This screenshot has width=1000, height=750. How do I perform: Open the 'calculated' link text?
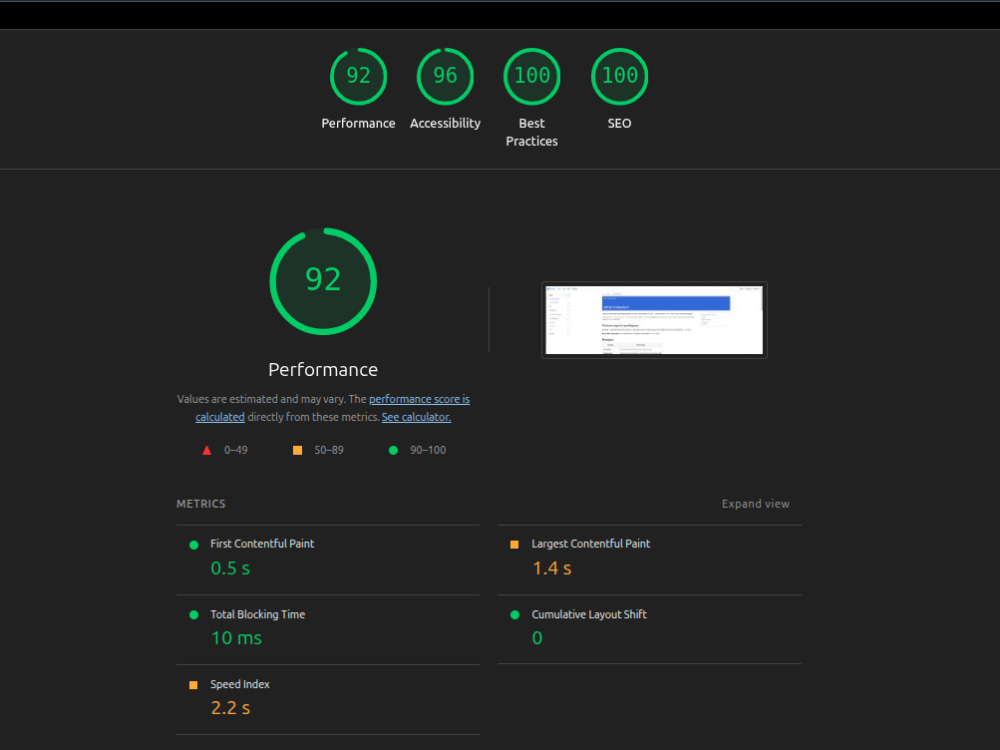[220, 417]
